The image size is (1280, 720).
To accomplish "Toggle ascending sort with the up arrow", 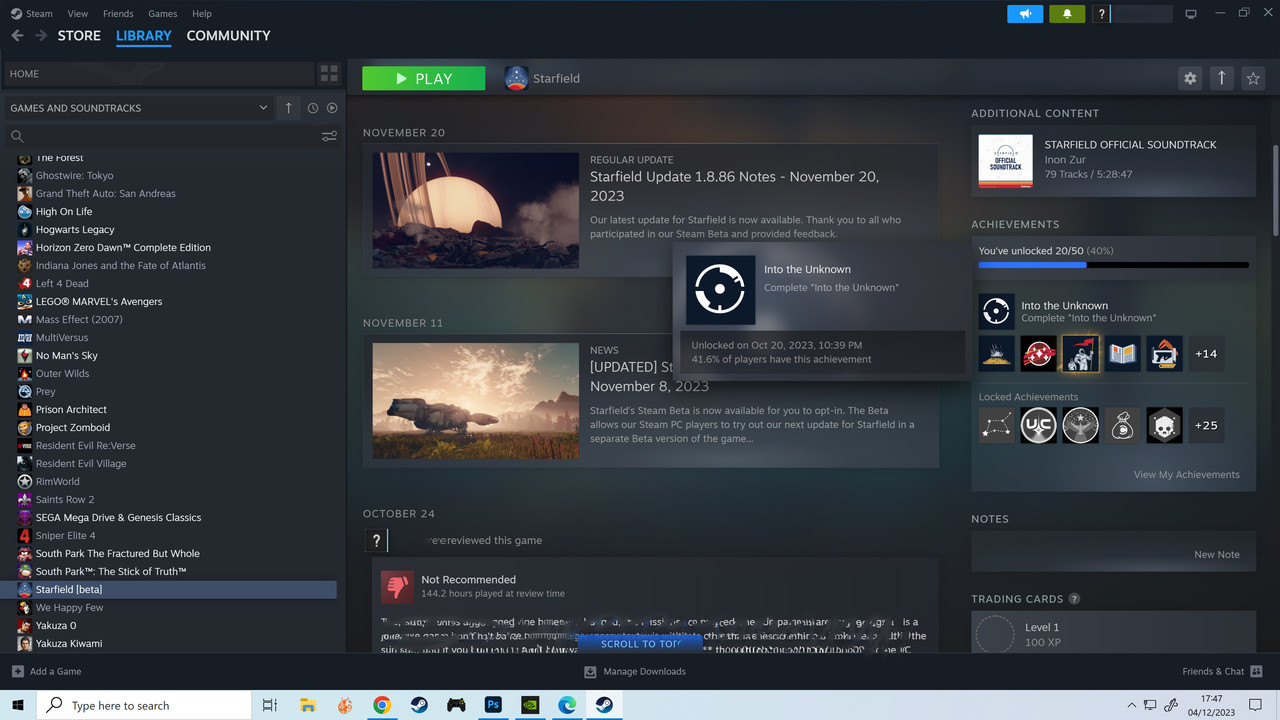I will [288, 107].
